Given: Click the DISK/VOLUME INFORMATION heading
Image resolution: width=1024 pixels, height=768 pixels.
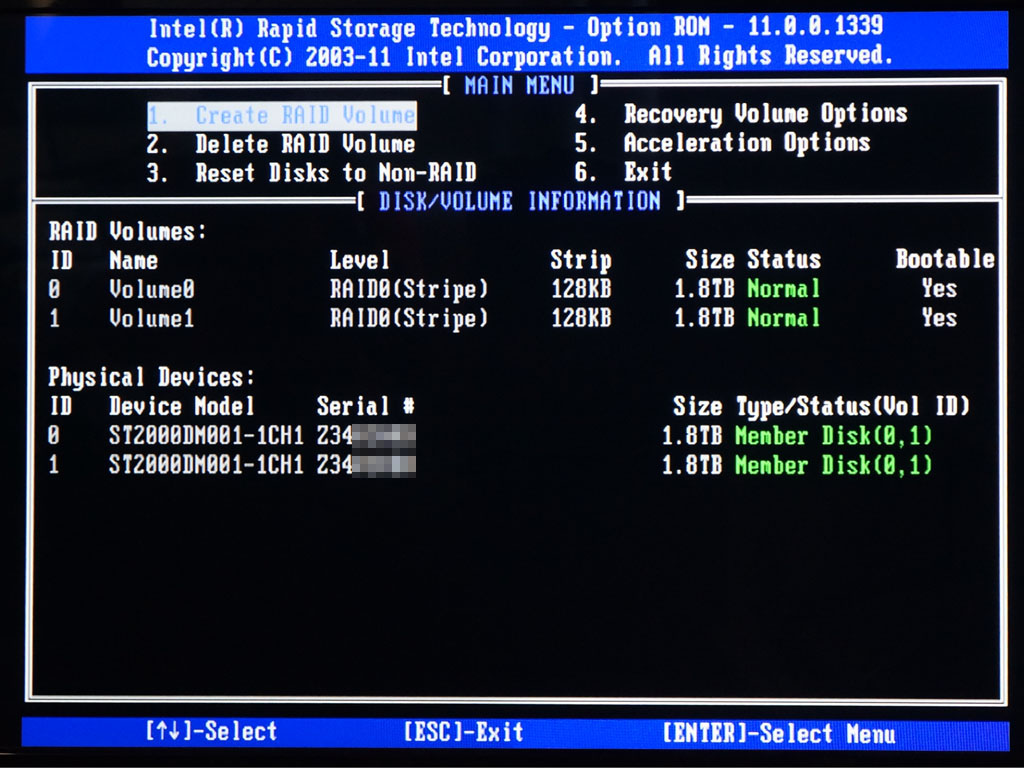Looking at the screenshot, I should 520,200.
